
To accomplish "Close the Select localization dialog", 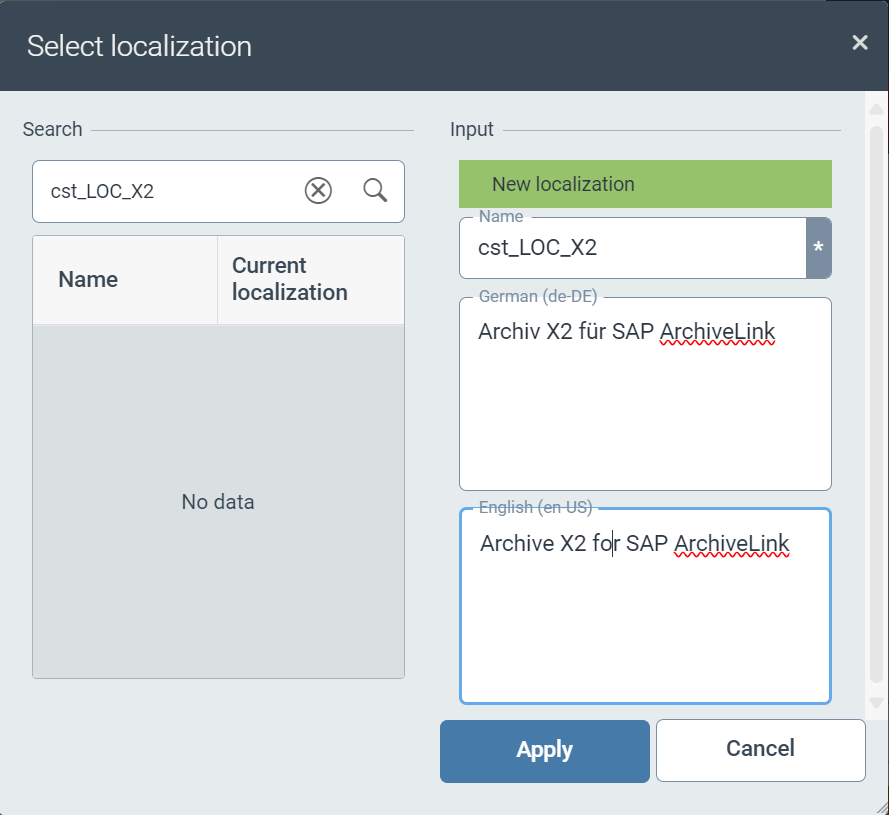I will click(x=859, y=42).
